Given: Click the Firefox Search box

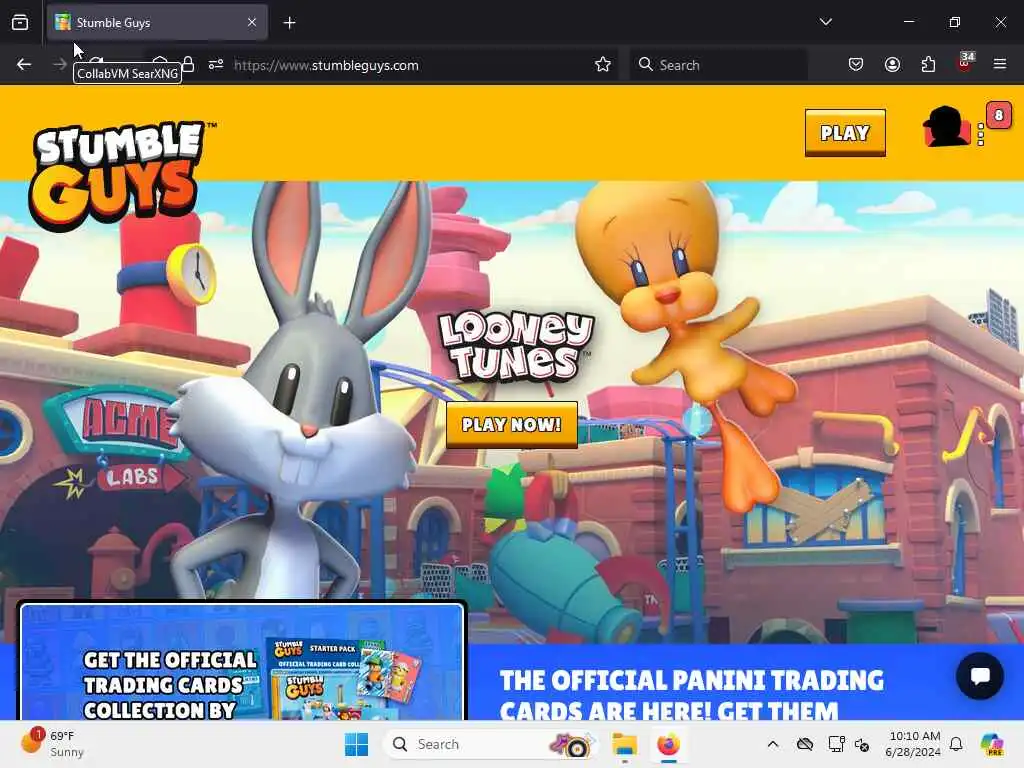Looking at the screenshot, I should click(718, 65).
